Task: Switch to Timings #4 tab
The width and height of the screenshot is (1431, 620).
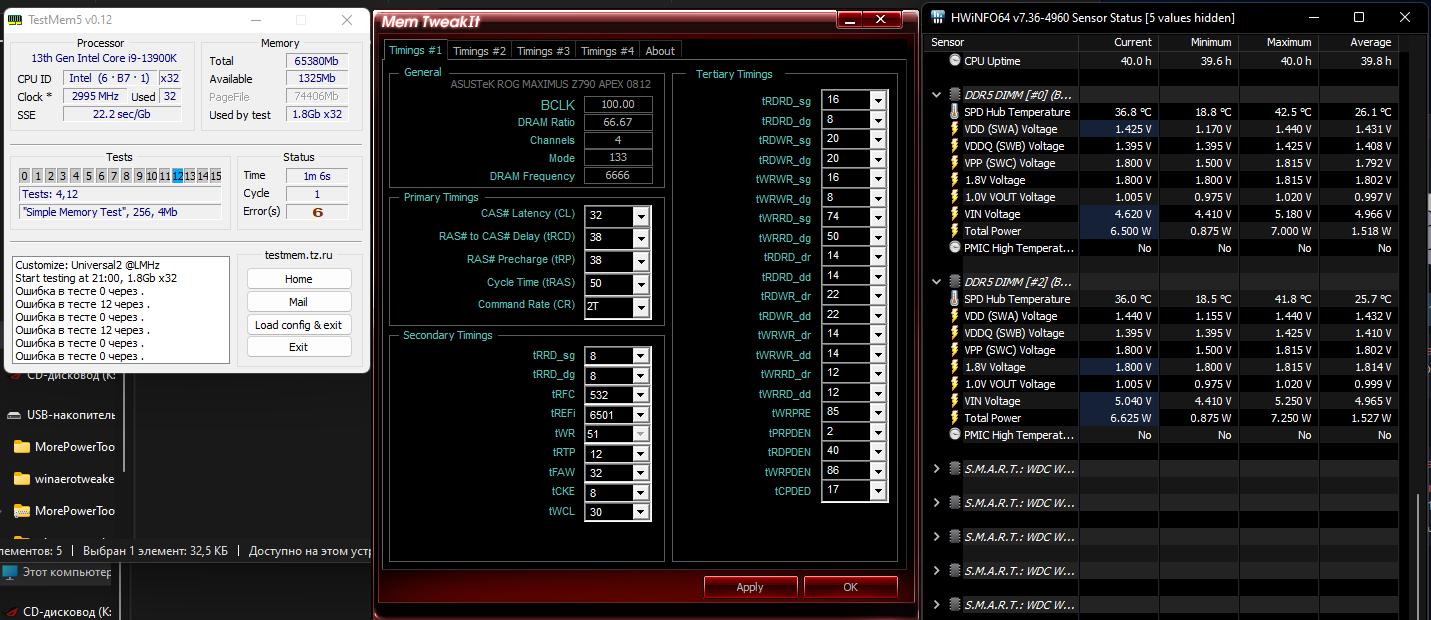Action: pyautogui.click(x=608, y=51)
